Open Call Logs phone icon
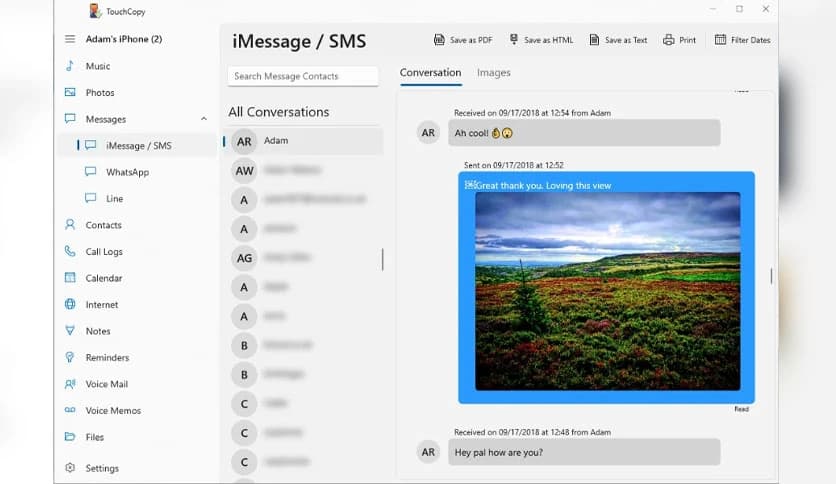The width and height of the screenshot is (836, 484). pyautogui.click(x=70, y=252)
